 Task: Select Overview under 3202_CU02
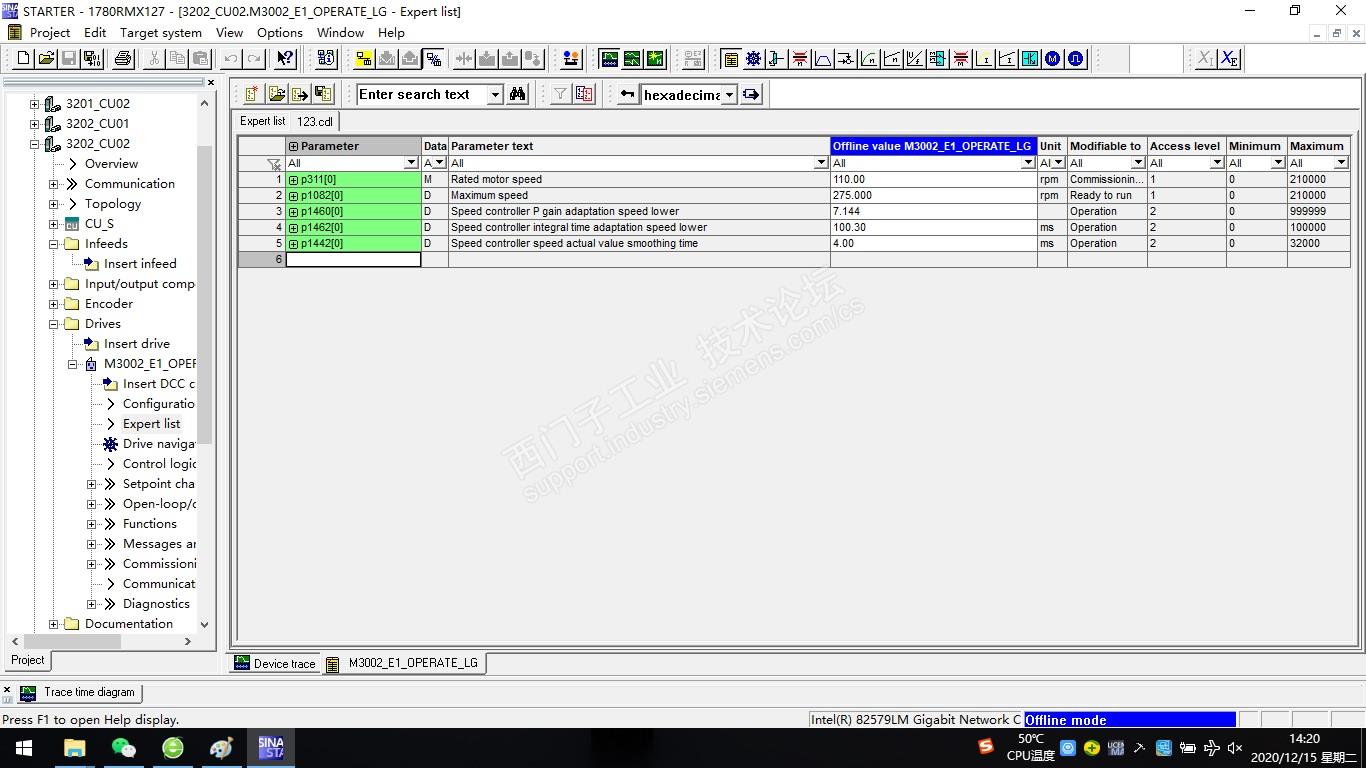click(x=111, y=164)
